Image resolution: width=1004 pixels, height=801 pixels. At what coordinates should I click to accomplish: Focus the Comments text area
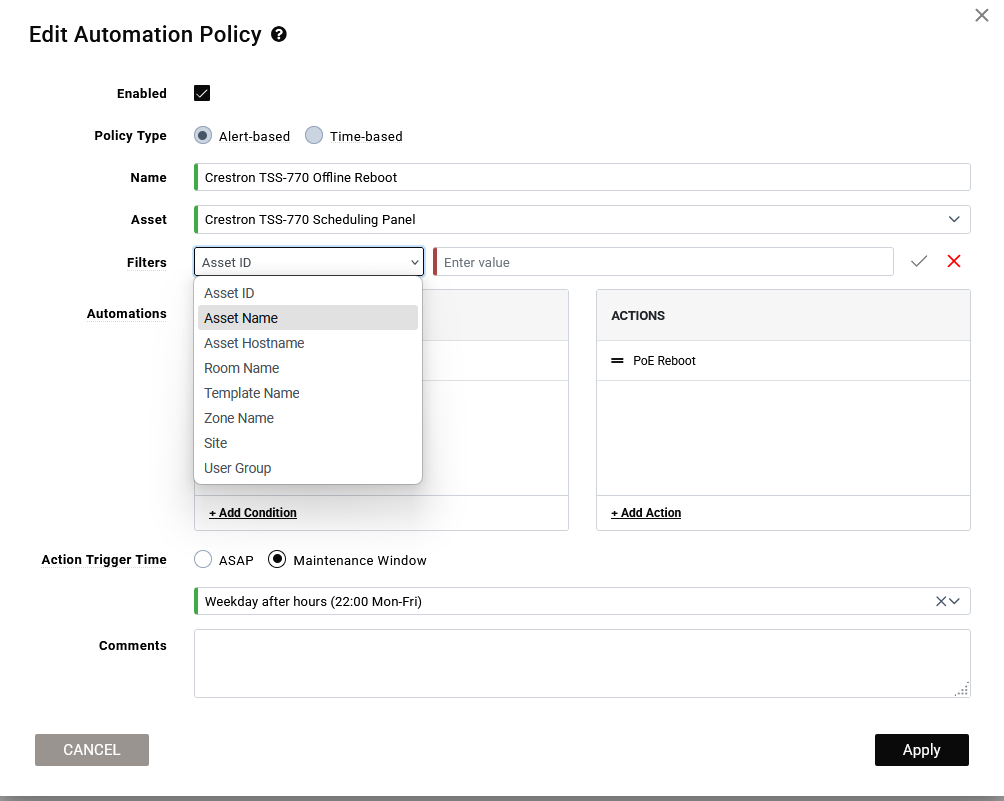582,663
